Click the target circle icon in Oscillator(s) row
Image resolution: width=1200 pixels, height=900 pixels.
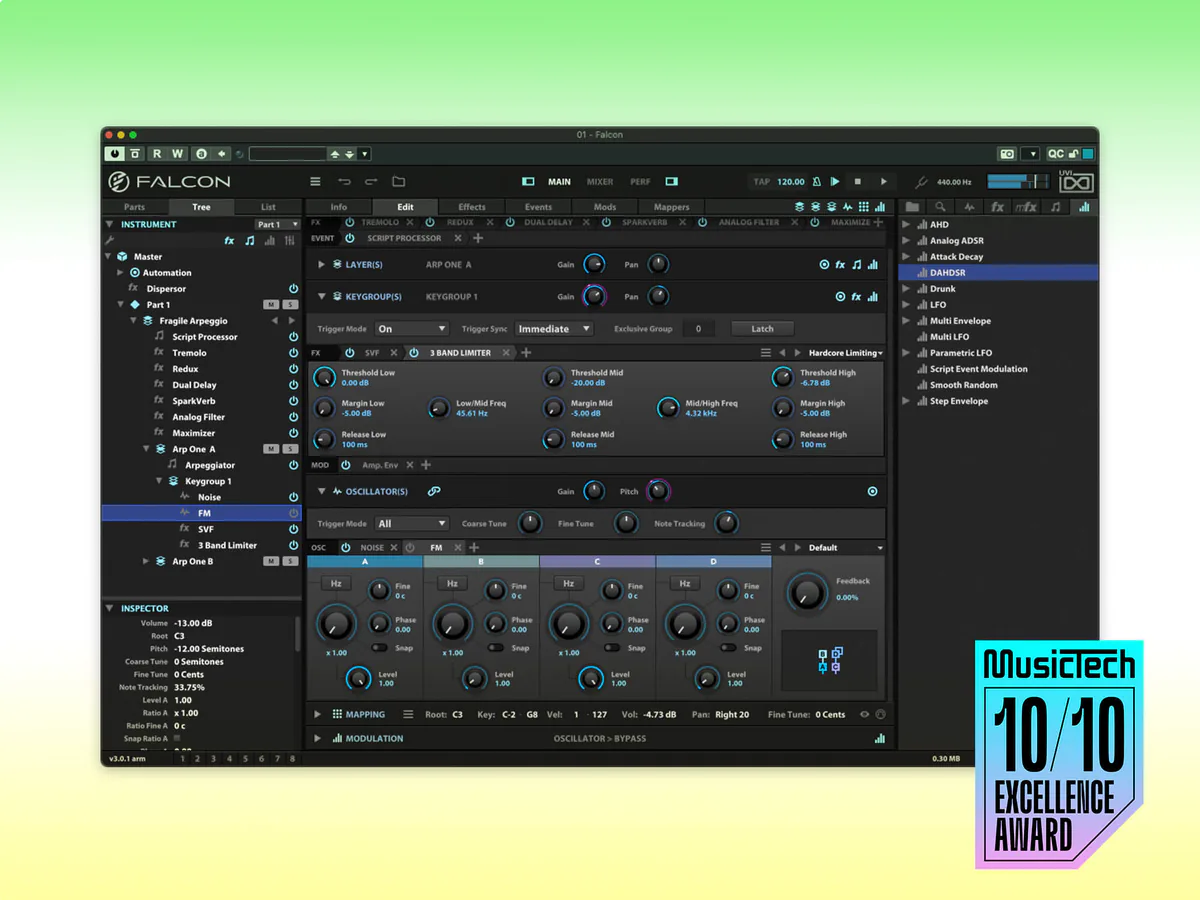point(873,491)
